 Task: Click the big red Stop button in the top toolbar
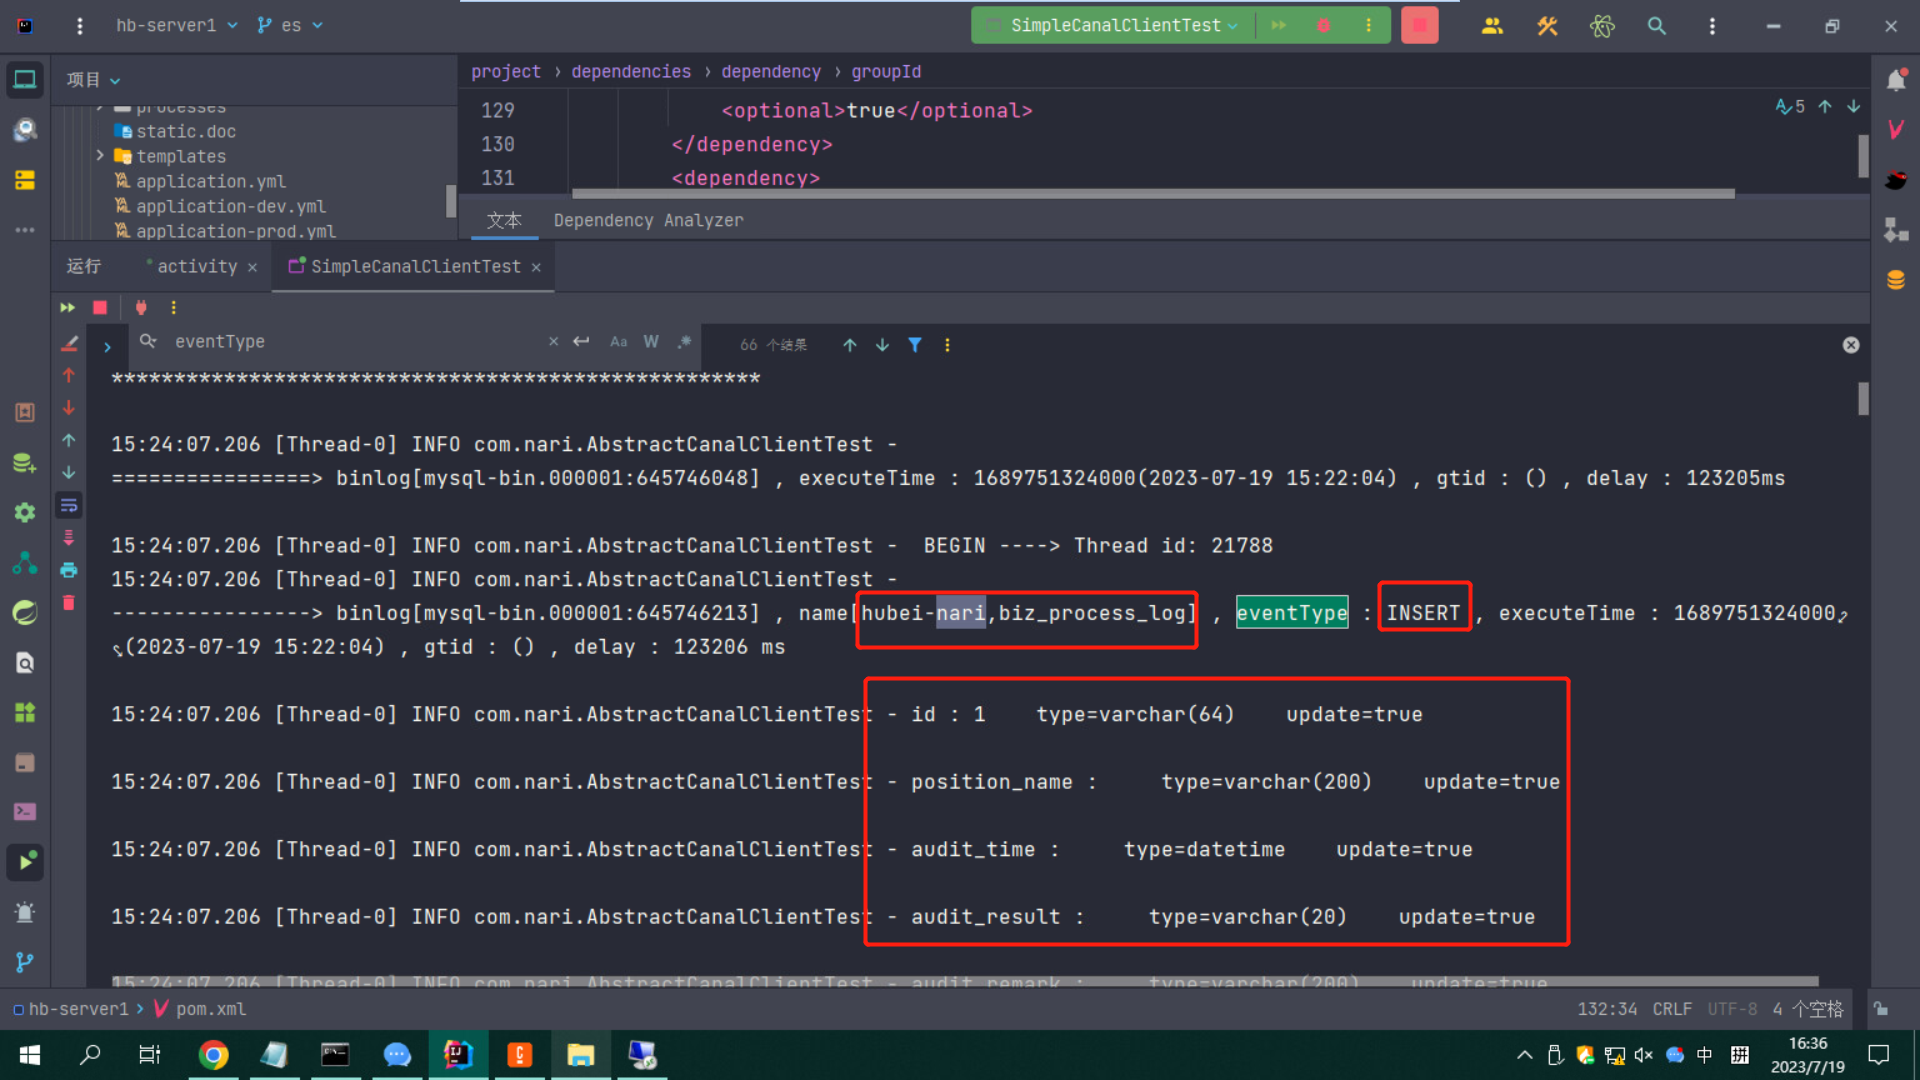point(1419,25)
